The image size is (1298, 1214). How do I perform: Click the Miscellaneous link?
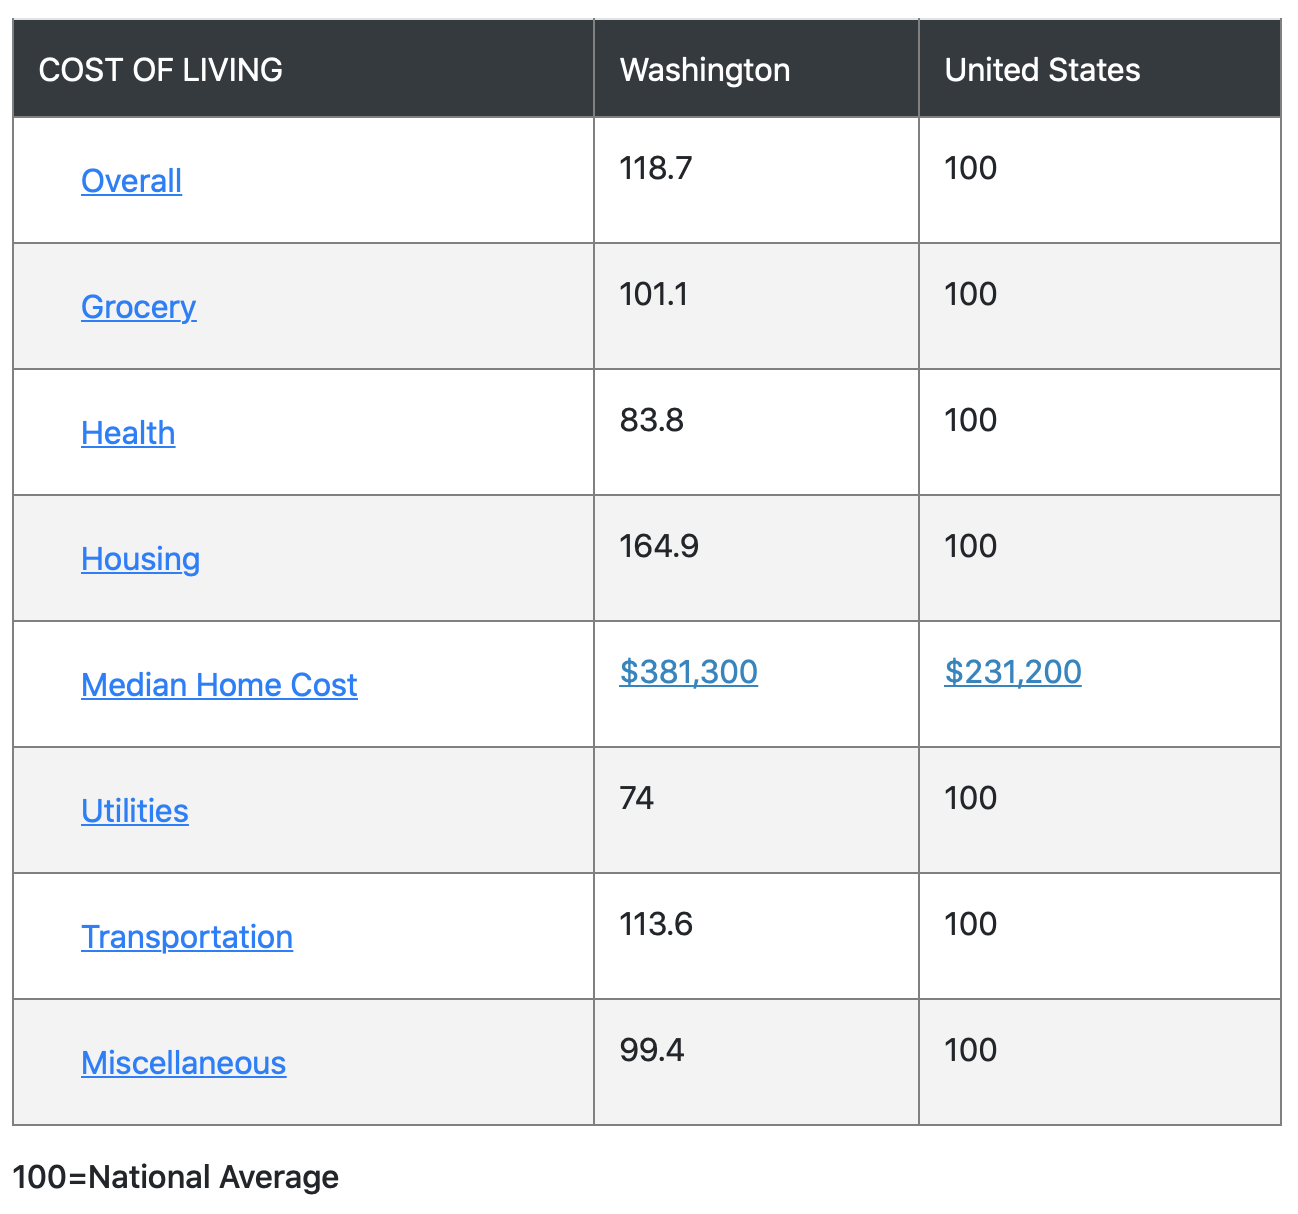[x=183, y=1063]
